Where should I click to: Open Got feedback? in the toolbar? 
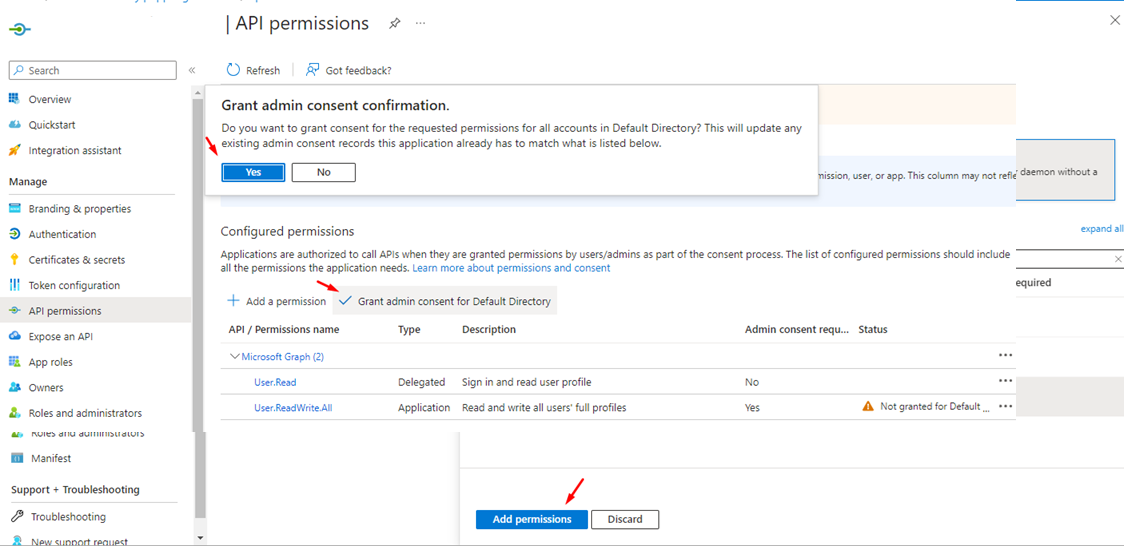pos(348,70)
